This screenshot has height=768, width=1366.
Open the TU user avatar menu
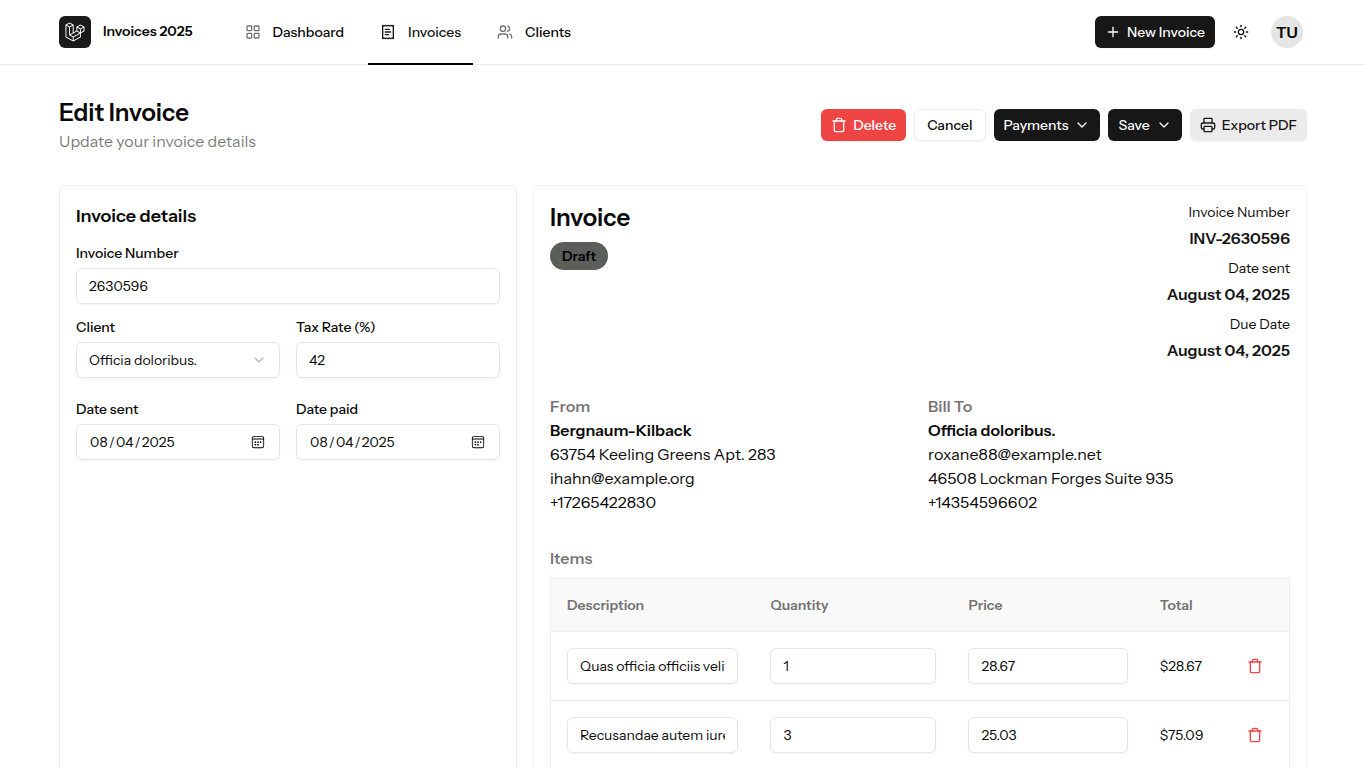[1287, 32]
